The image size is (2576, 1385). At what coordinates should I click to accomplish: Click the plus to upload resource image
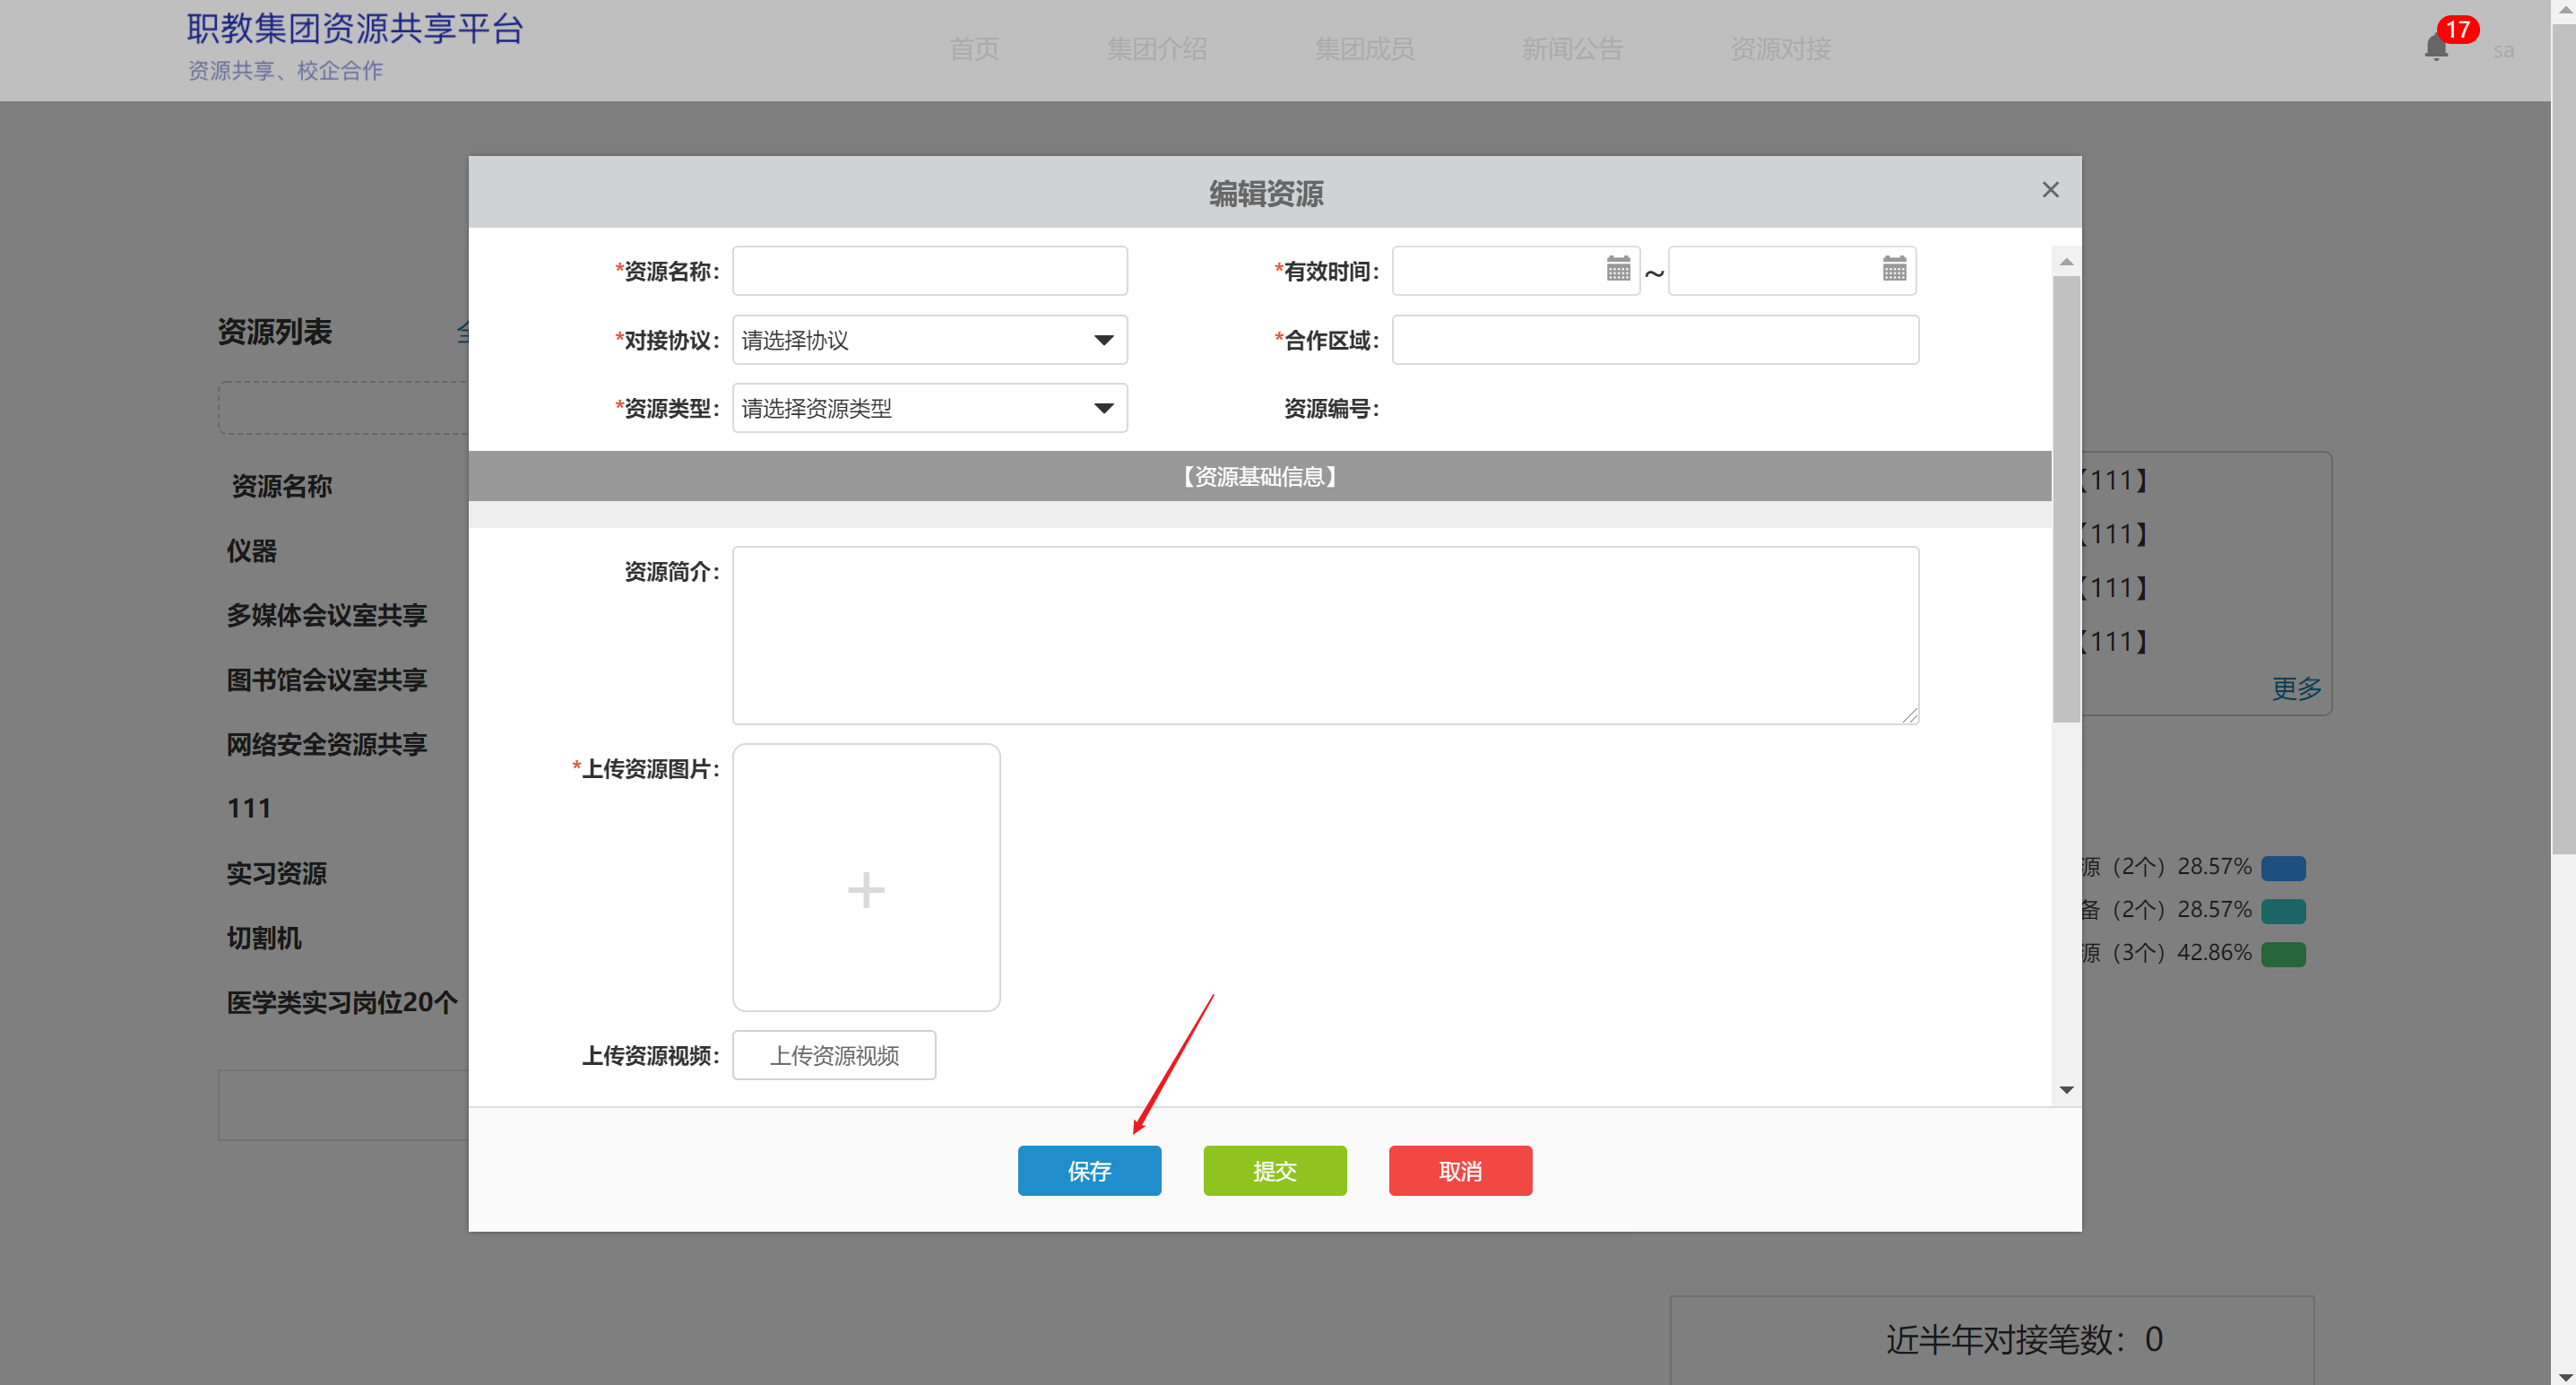tap(866, 889)
